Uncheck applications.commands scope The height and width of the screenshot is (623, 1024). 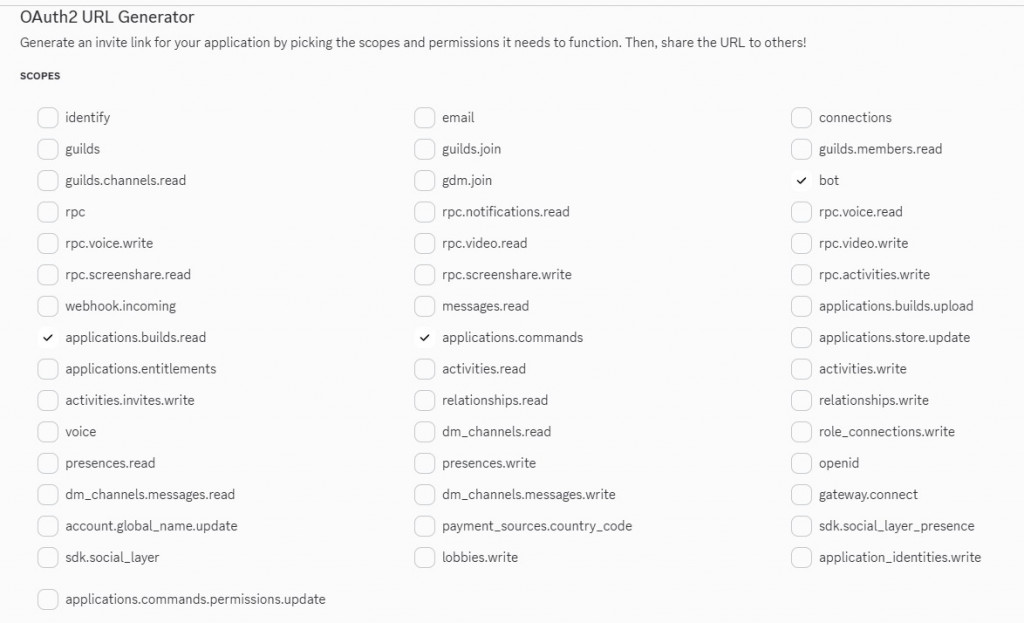[425, 338]
